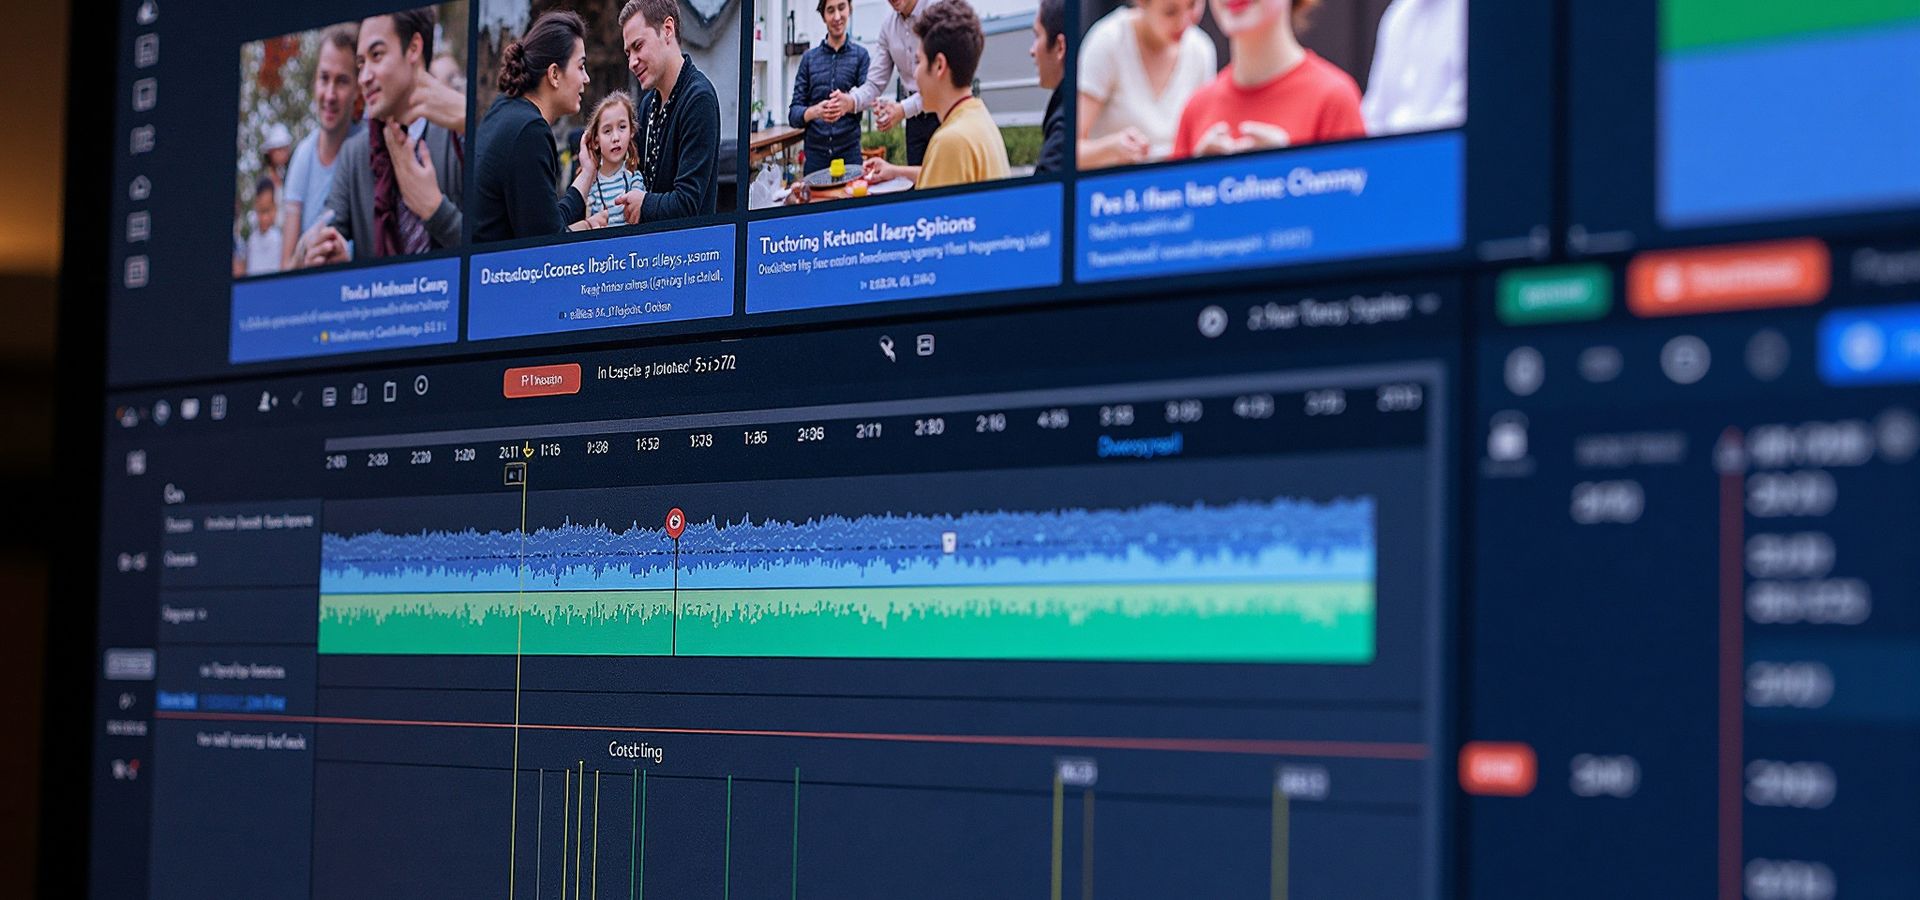The image size is (1920, 900).
Task: Click the round play icon beside the sequence dropdown
Action: click(x=1212, y=321)
